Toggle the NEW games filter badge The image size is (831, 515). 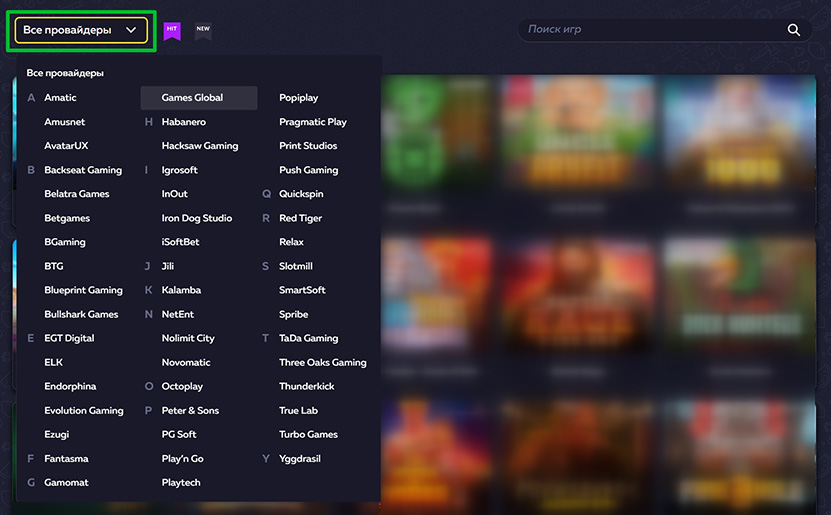[x=203, y=31]
